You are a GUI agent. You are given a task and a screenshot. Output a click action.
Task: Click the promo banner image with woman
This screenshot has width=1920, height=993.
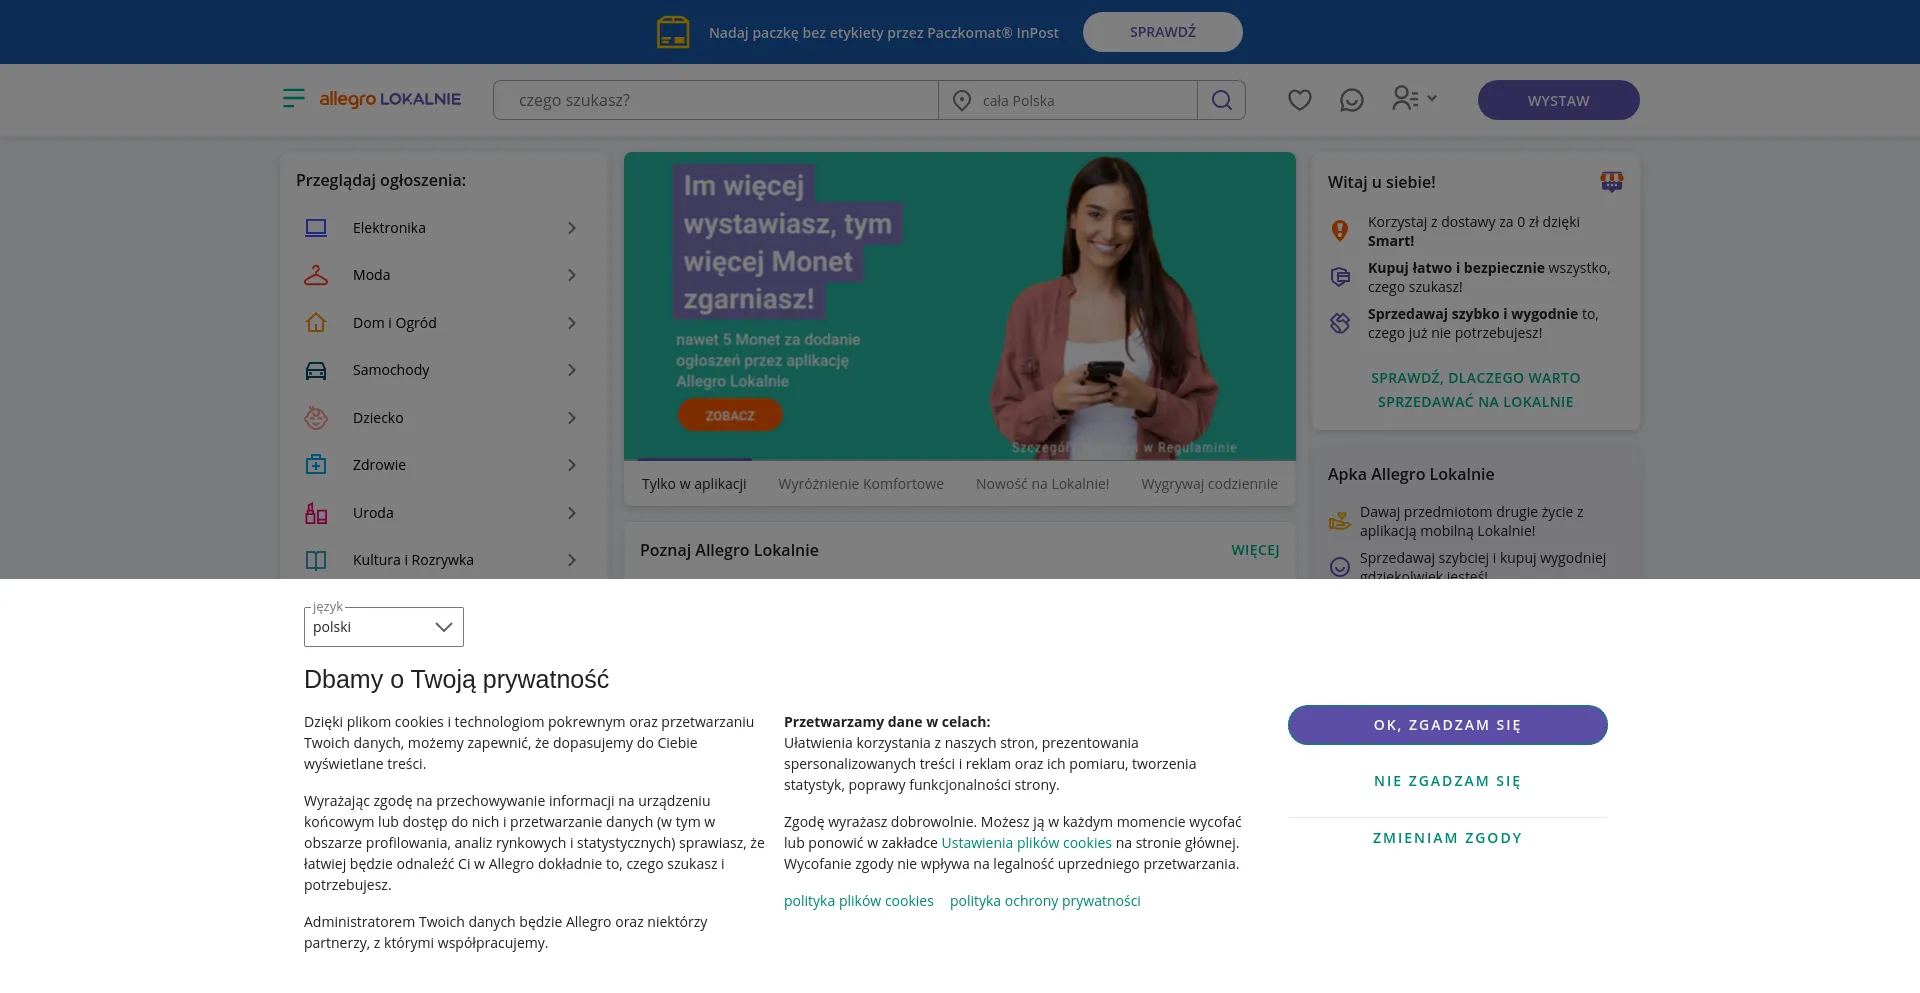pos(960,306)
